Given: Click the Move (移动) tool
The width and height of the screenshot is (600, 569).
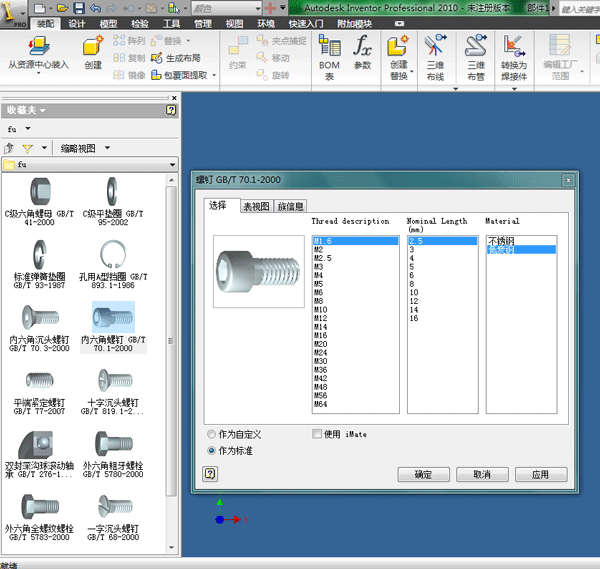Looking at the screenshot, I should (x=273, y=58).
